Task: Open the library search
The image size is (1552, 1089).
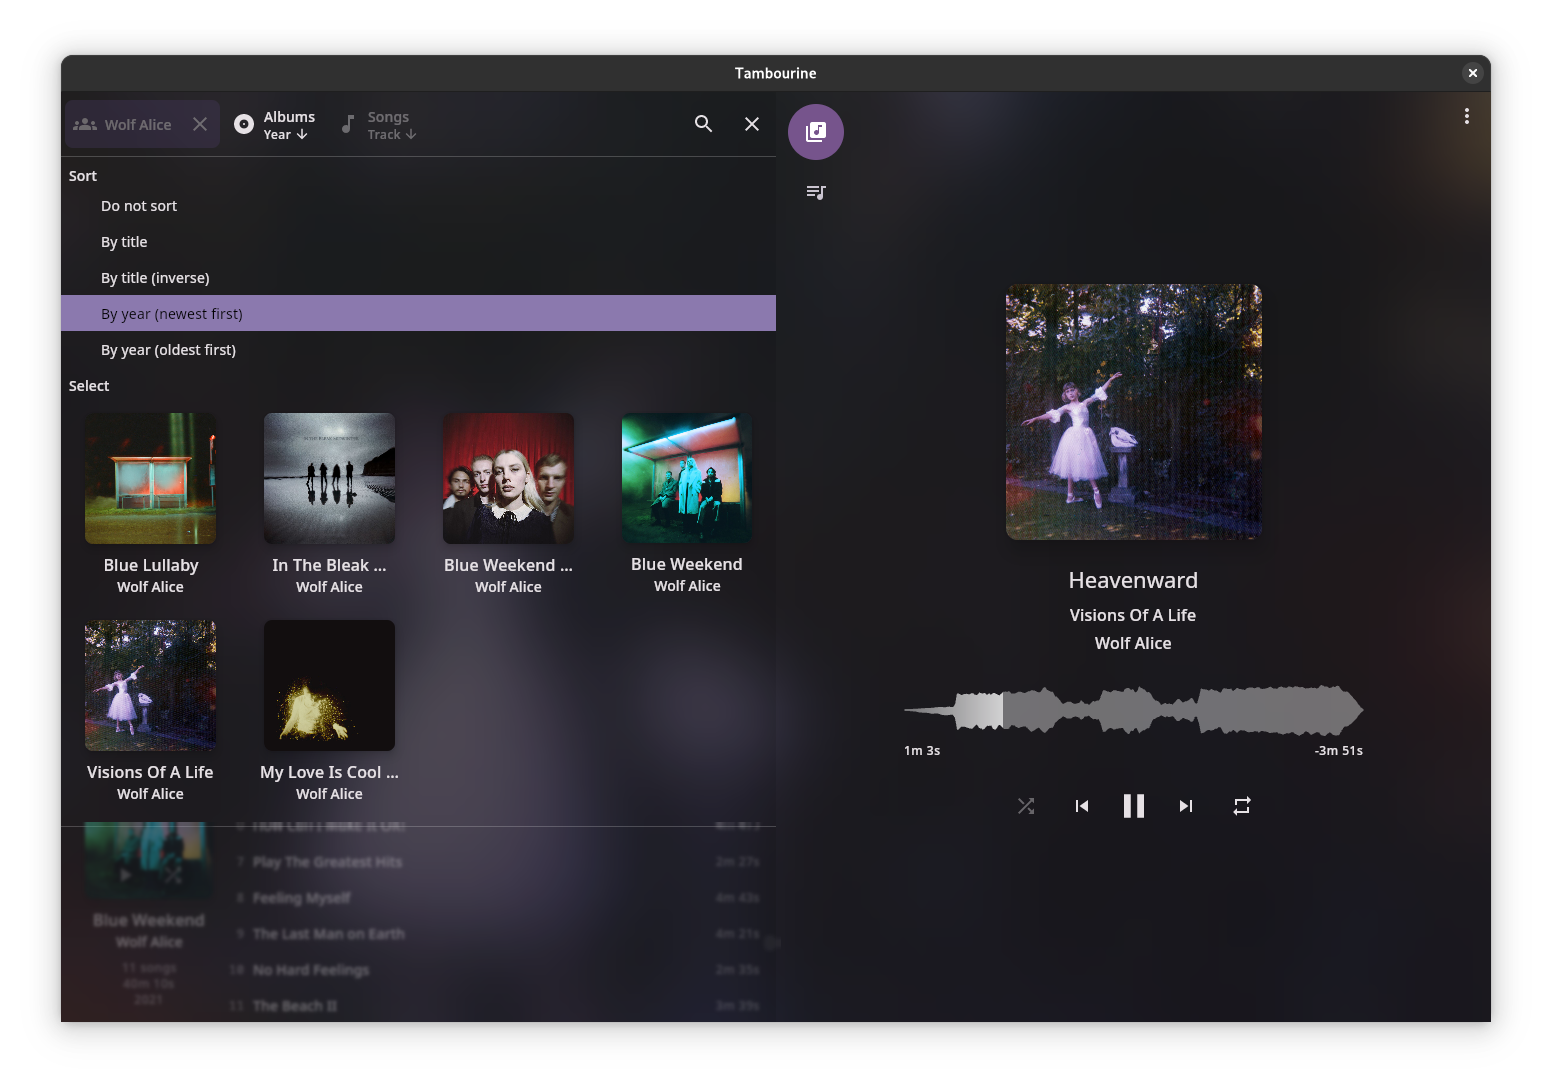Action: click(x=704, y=124)
